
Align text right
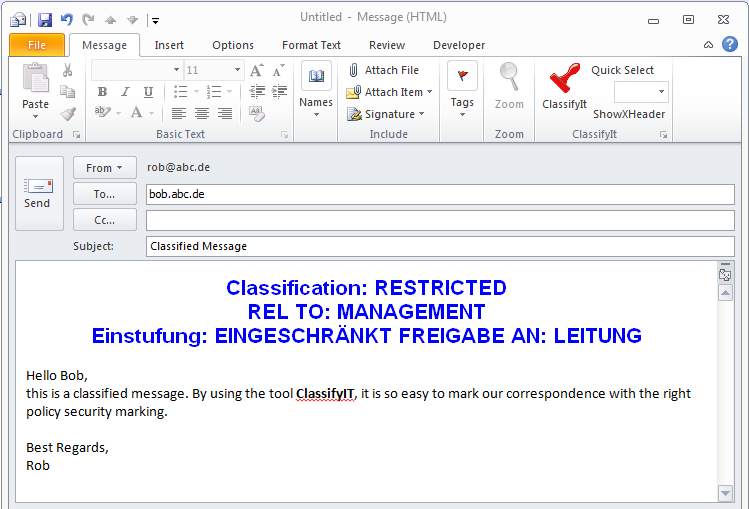pyautogui.click(x=225, y=114)
